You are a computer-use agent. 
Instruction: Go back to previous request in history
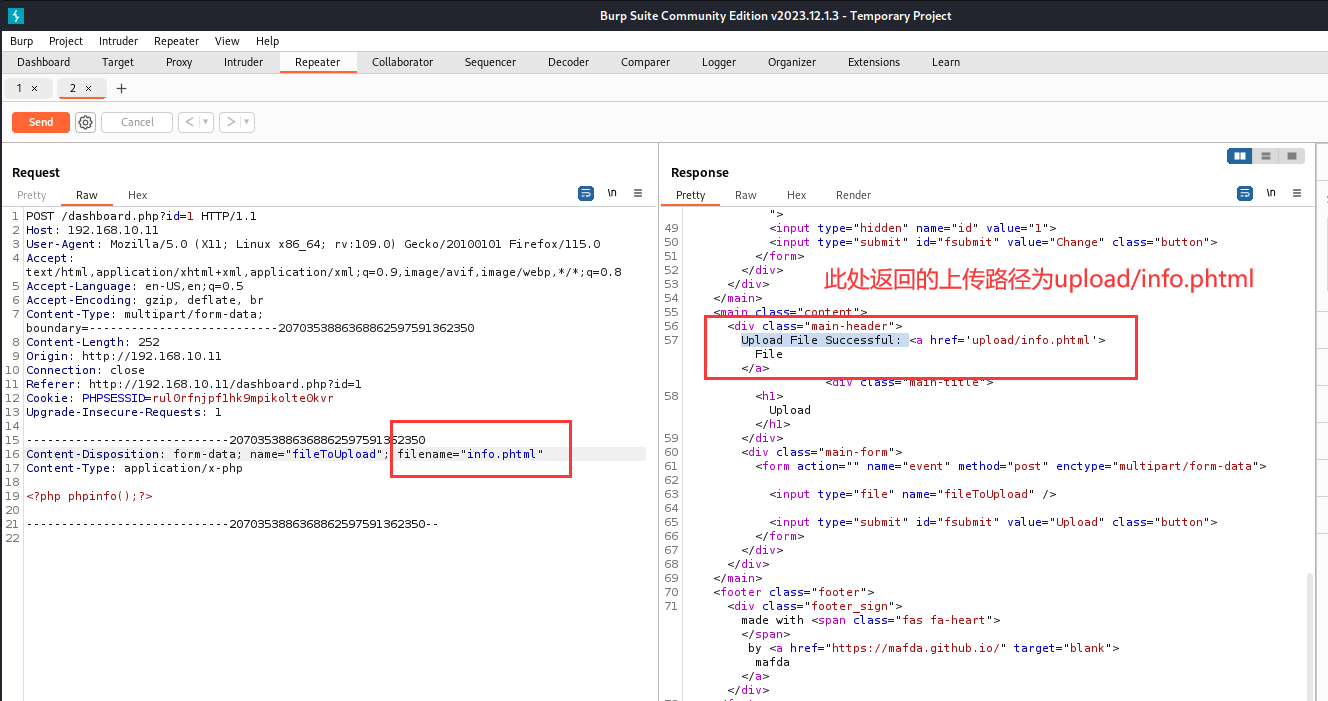point(188,122)
